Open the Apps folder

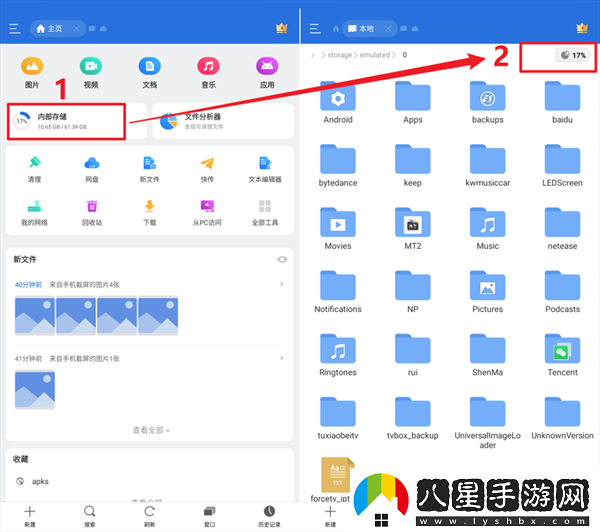pos(413,103)
